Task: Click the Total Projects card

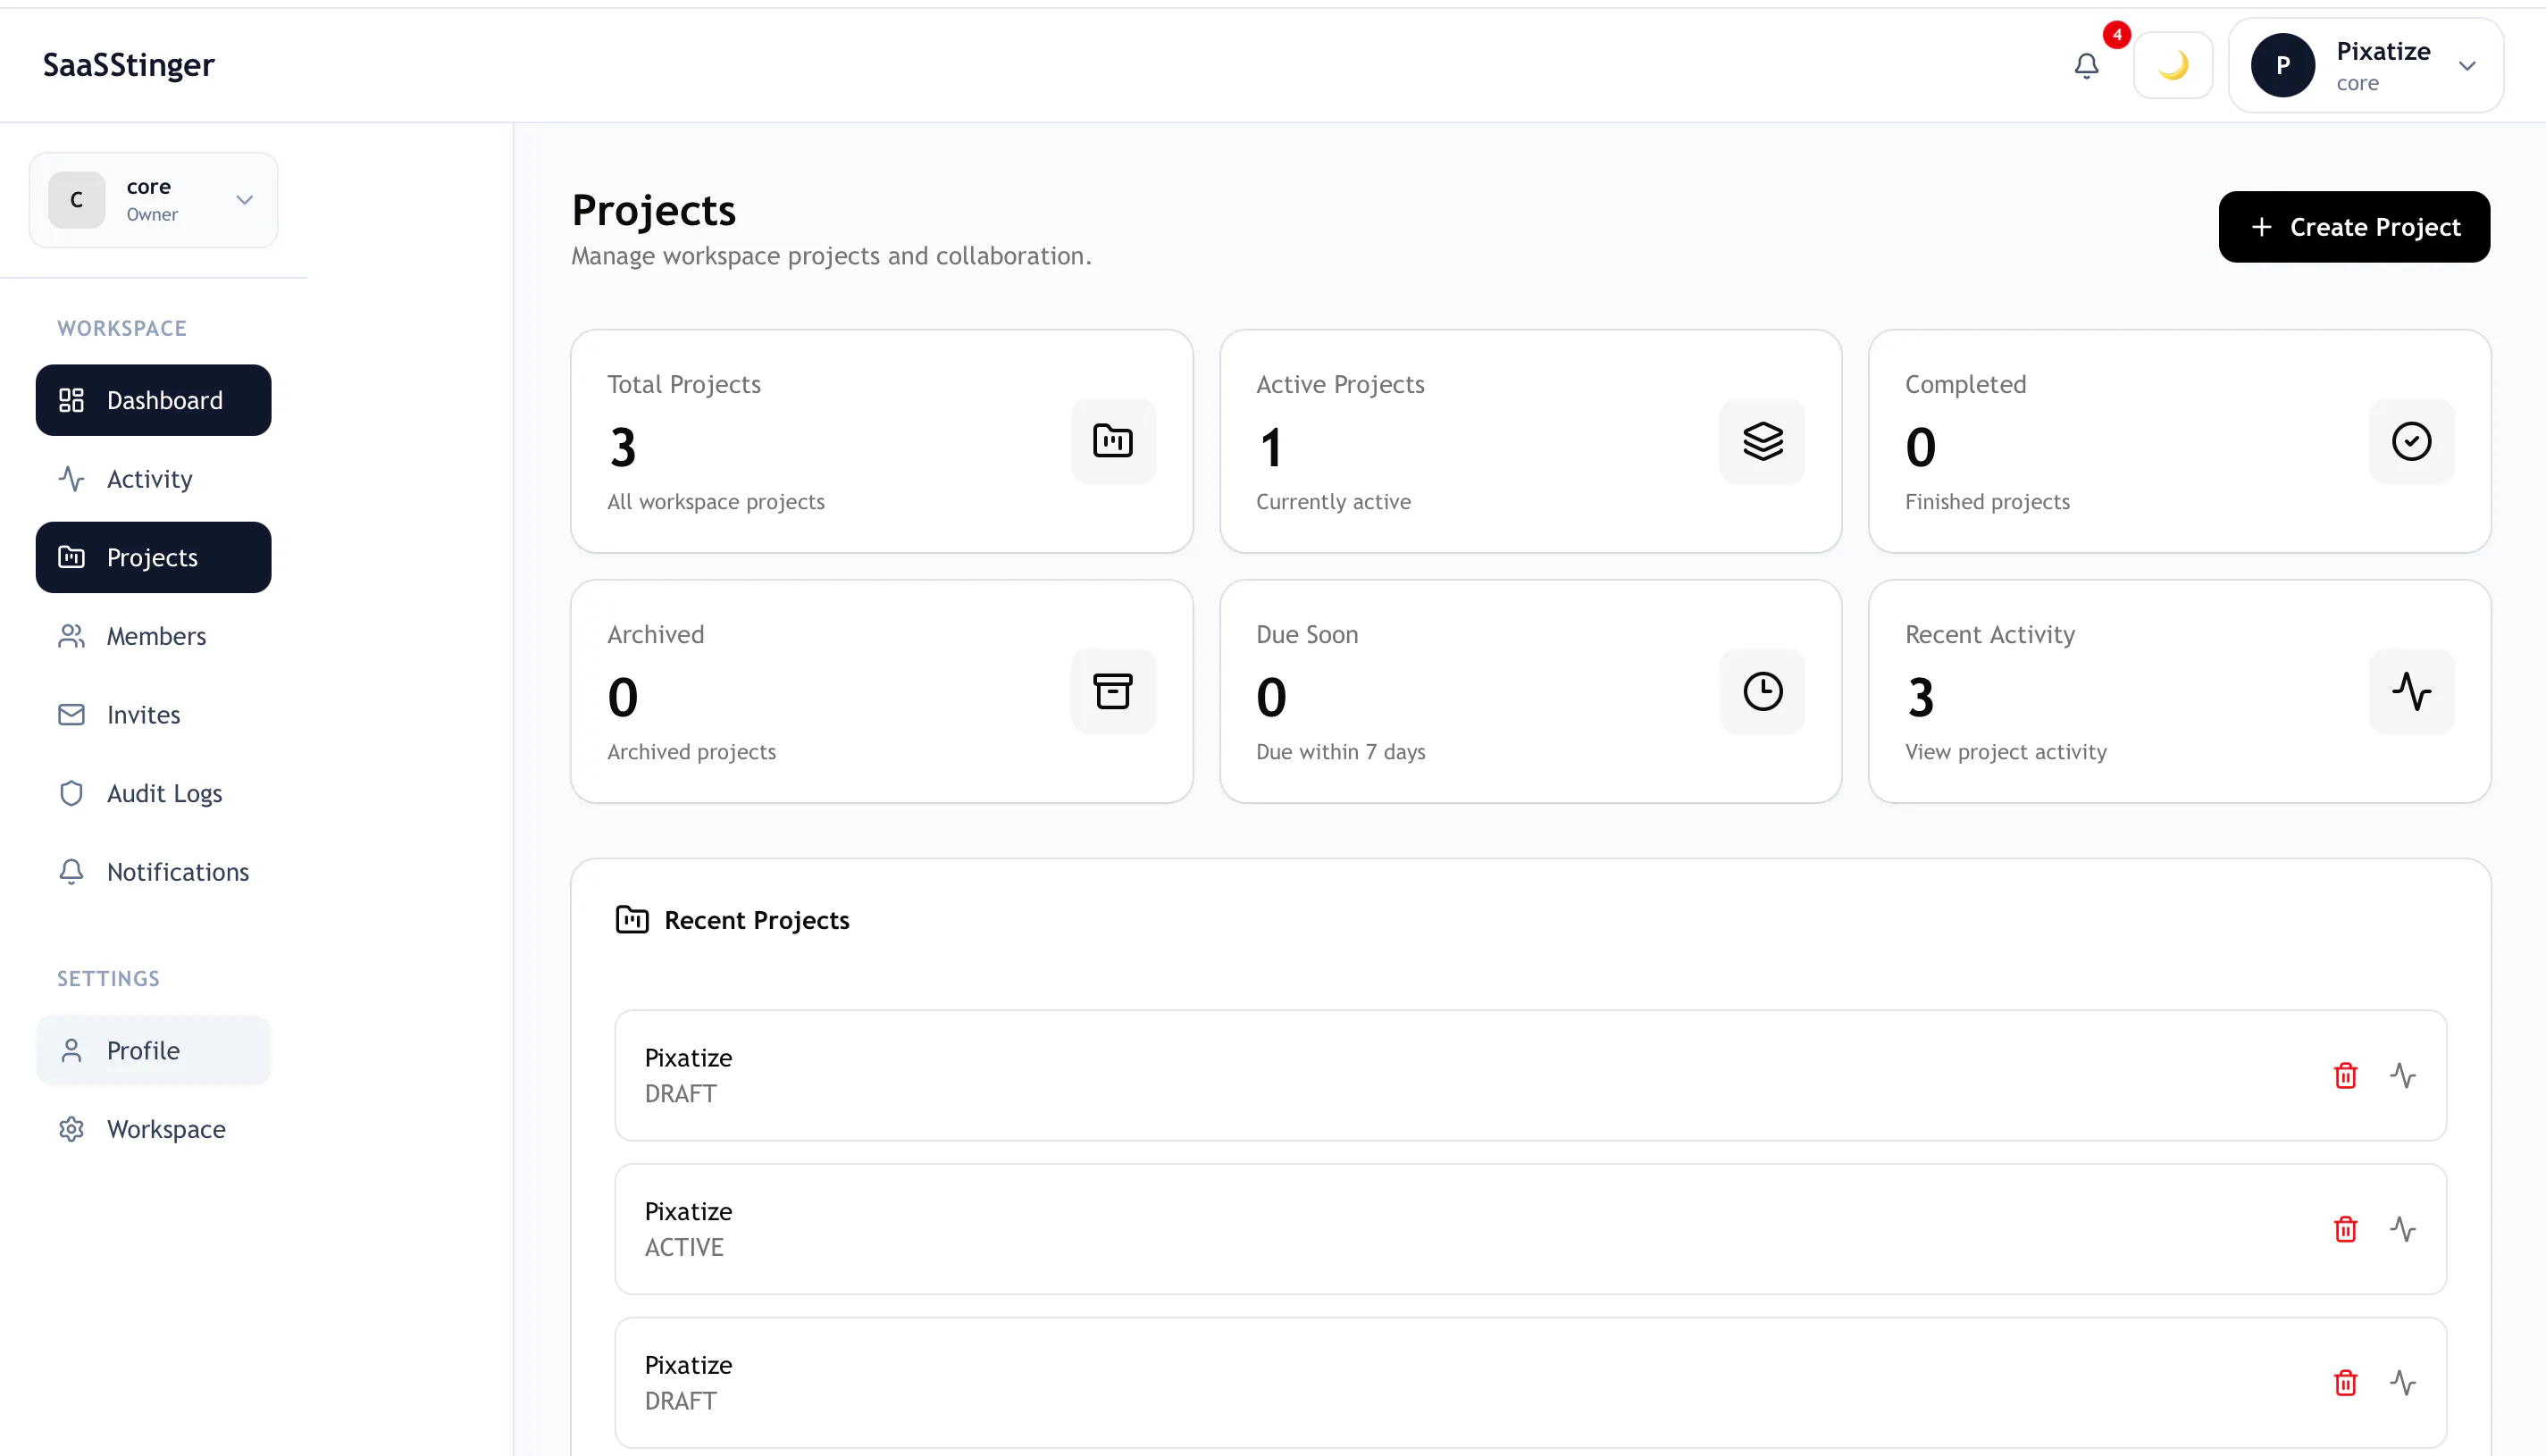Action: 881,441
